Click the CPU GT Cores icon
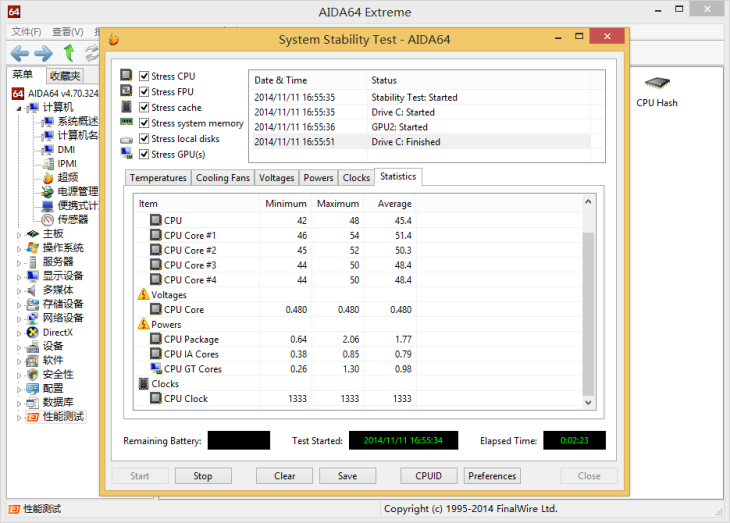730x523 pixels. coord(155,368)
